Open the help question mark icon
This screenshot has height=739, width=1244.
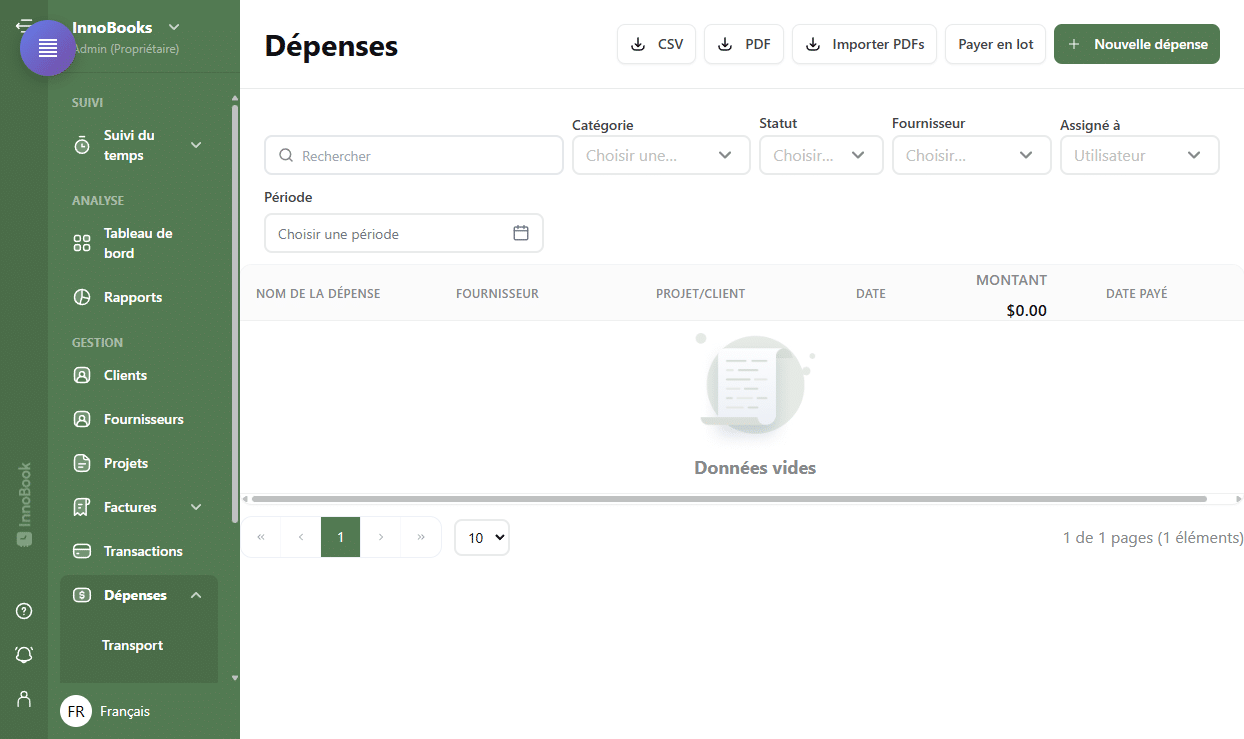(24, 611)
